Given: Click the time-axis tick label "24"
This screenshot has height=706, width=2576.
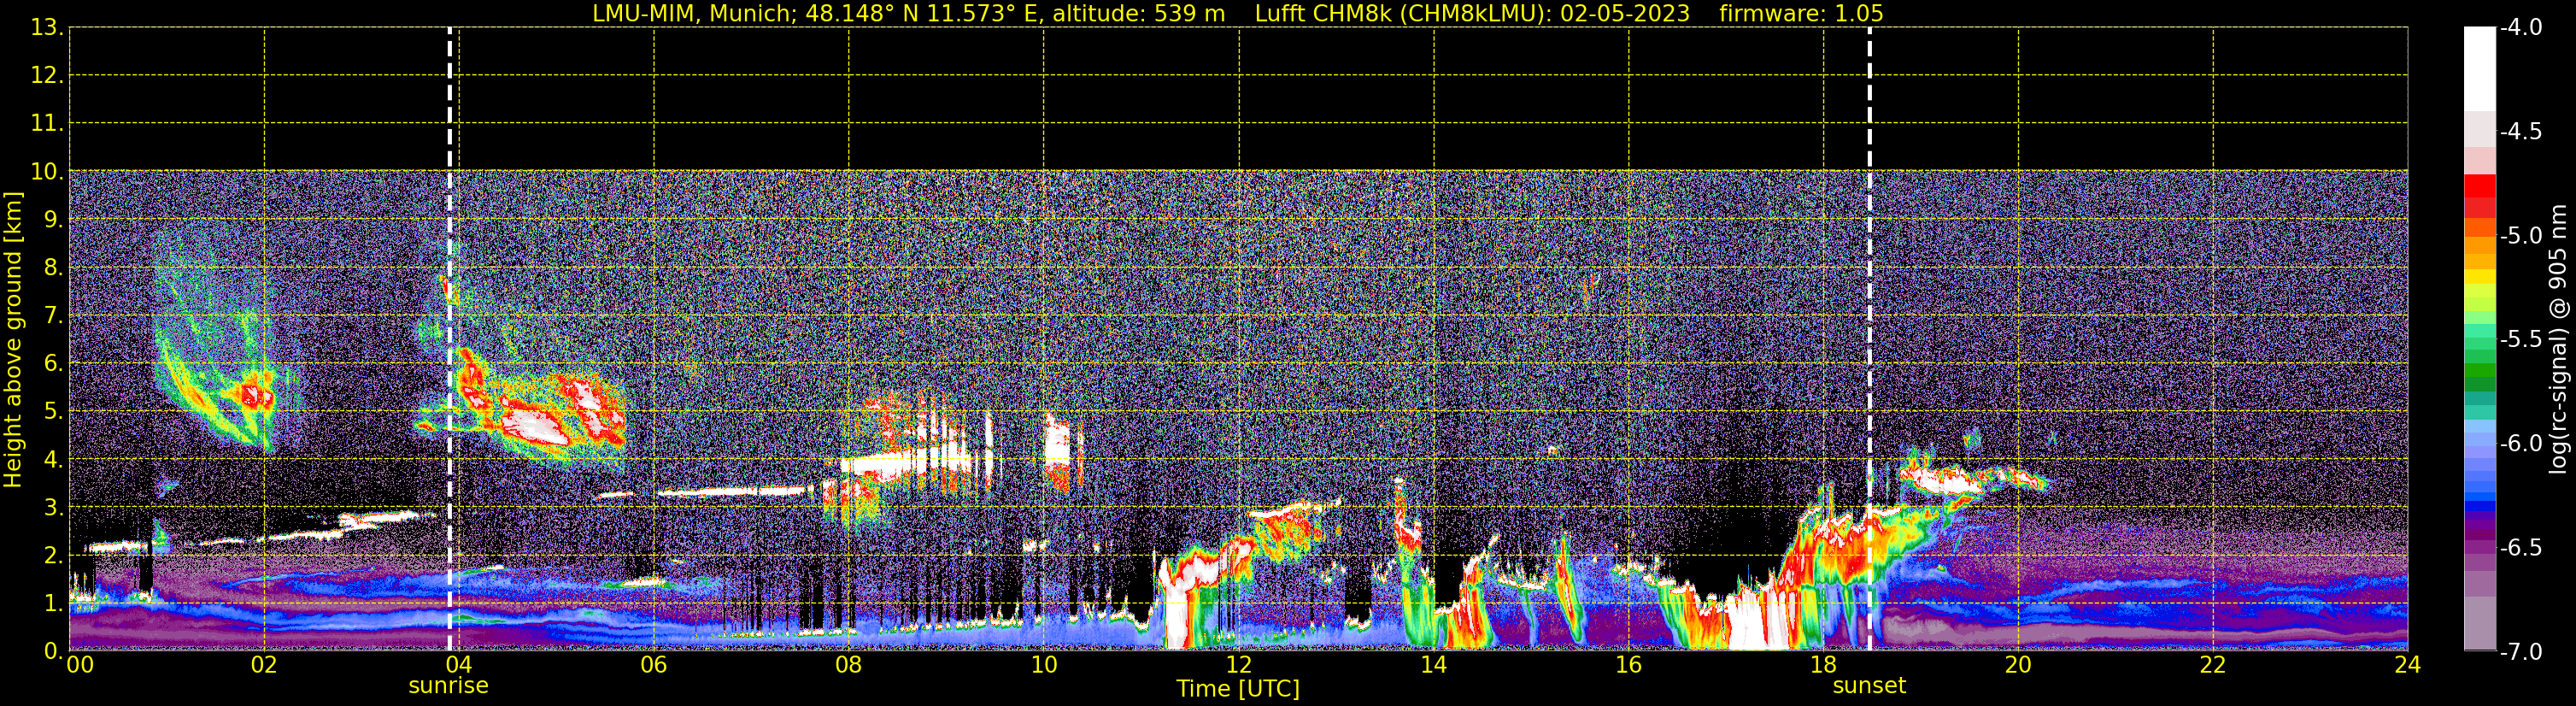Looking at the screenshot, I should (x=2407, y=666).
